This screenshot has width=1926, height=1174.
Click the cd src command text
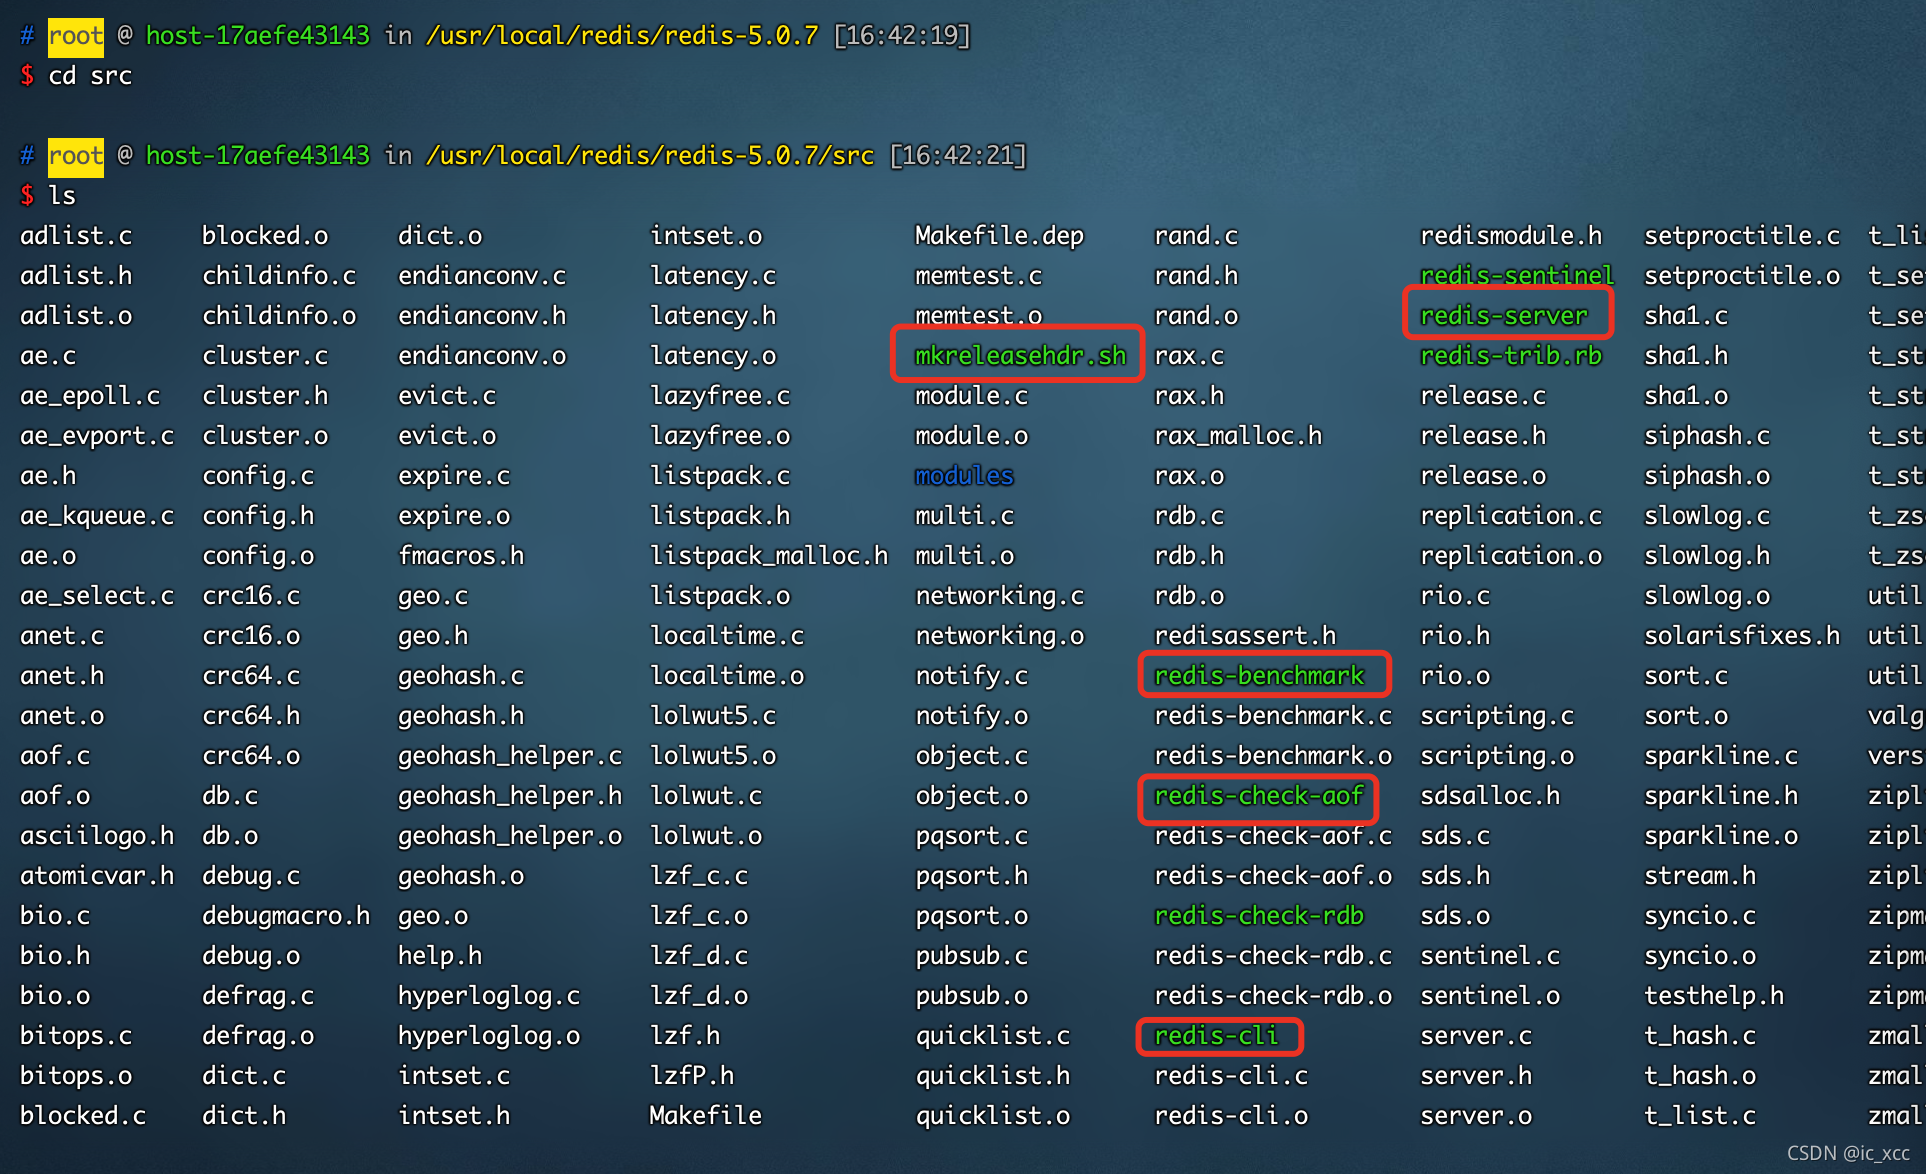90,76
